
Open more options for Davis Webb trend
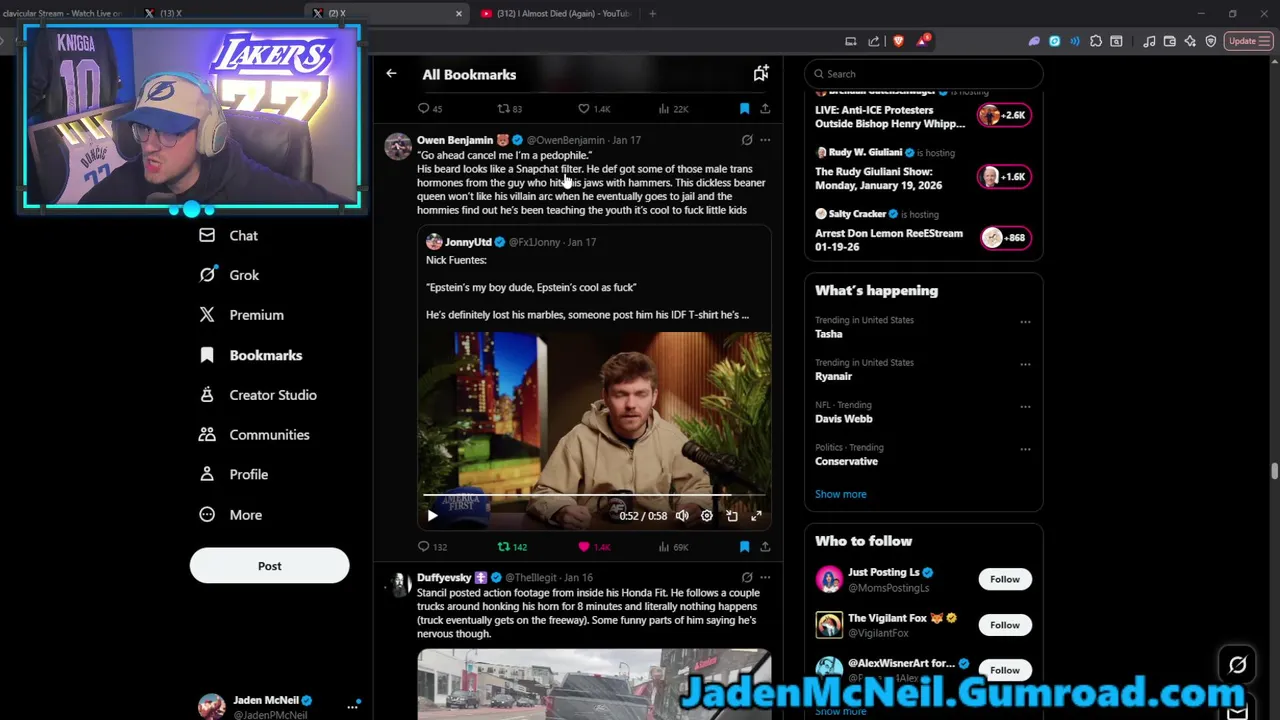pos(1025,407)
